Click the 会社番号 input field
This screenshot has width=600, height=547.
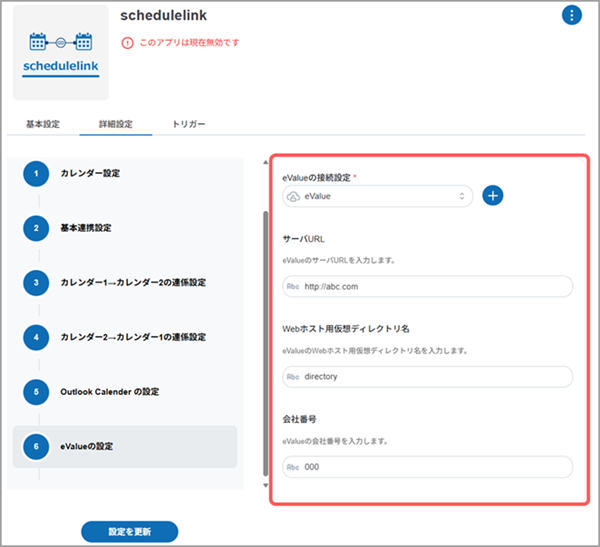point(427,467)
